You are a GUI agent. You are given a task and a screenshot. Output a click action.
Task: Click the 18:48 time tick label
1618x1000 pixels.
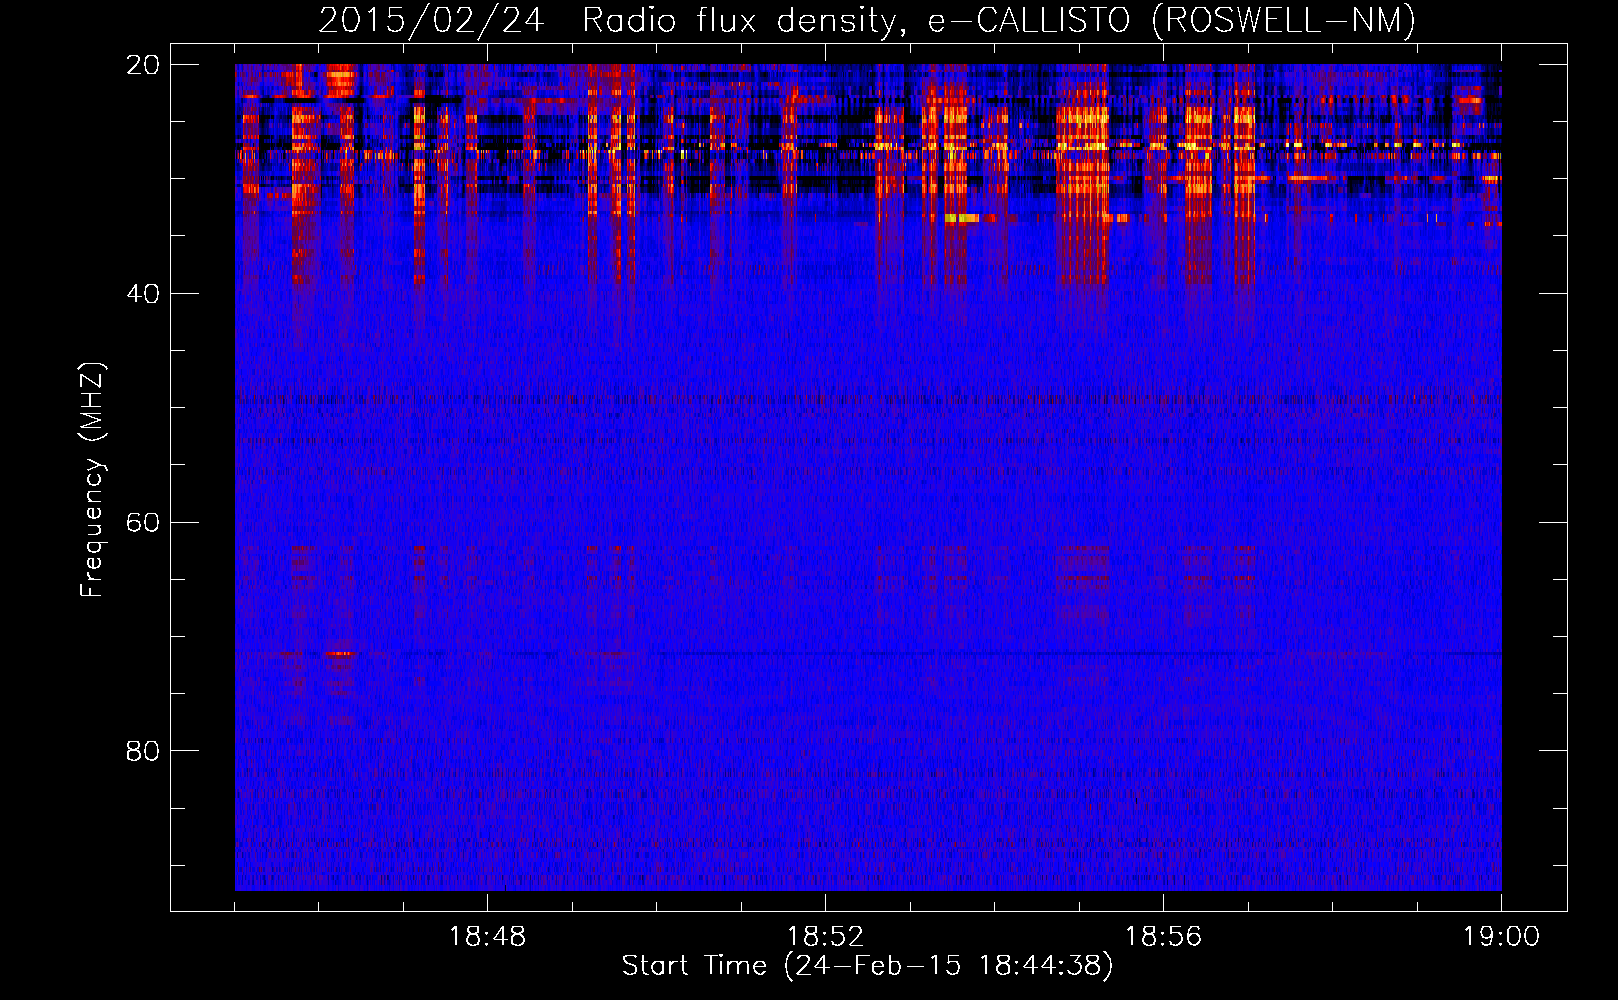[487, 937]
